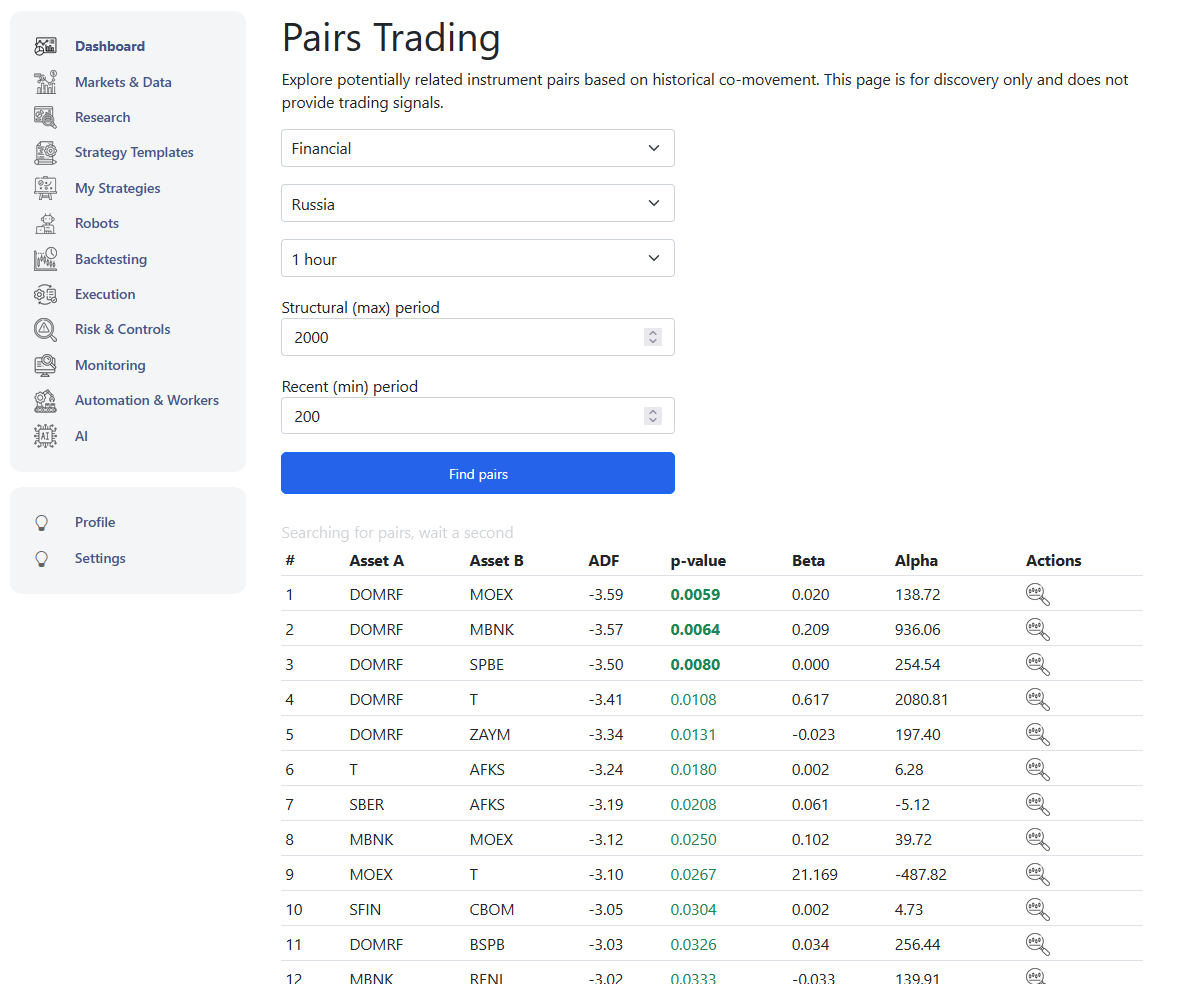This screenshot has height=984, width=1204.
Task: Click the Robots sidebar icon
Action: pos(45,223)
